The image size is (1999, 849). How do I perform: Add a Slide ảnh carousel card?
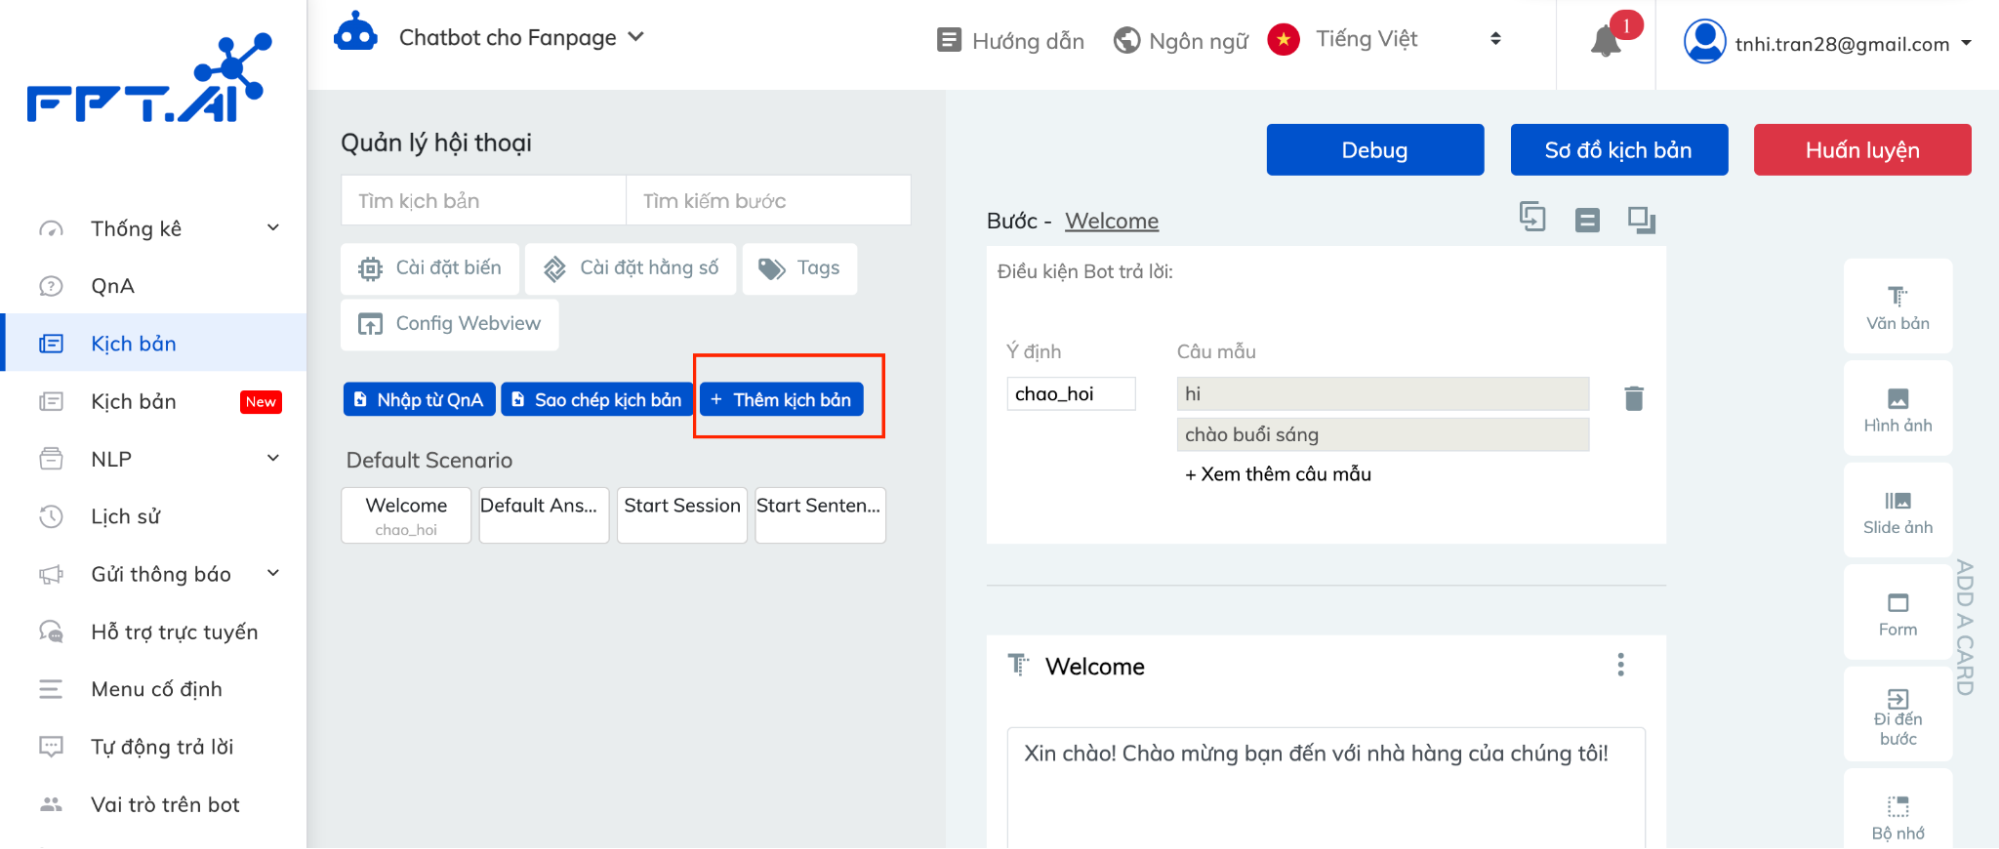1897,511
